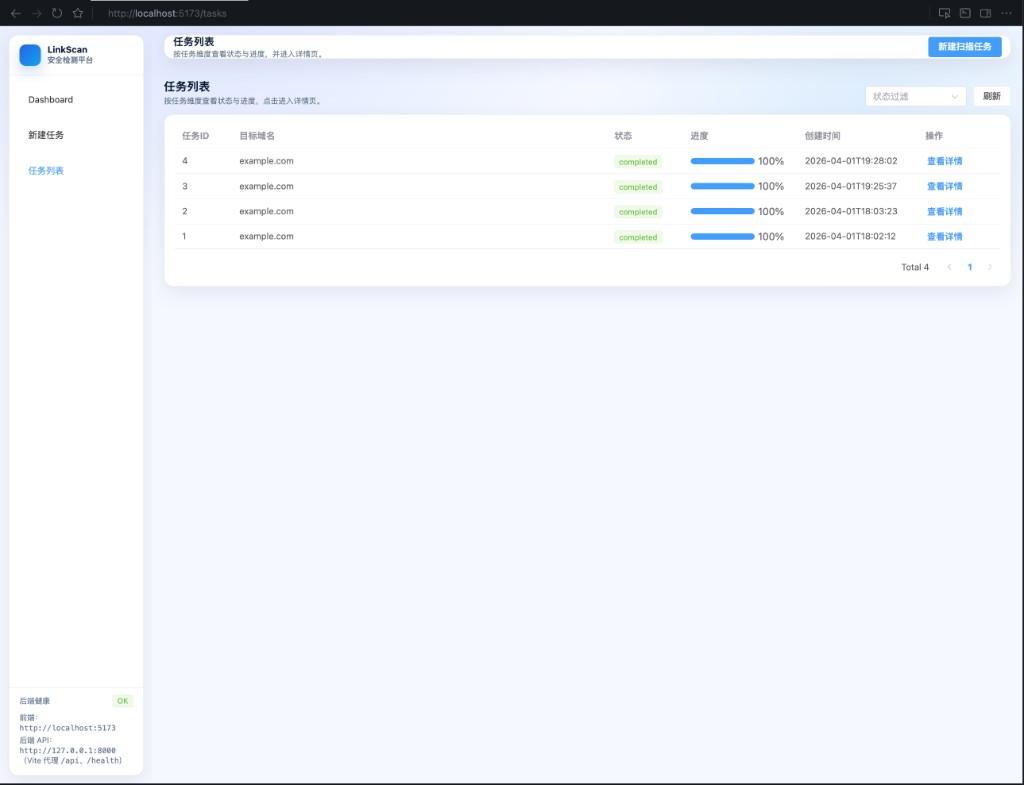Click the 任务ID column header

coord(195,136)
